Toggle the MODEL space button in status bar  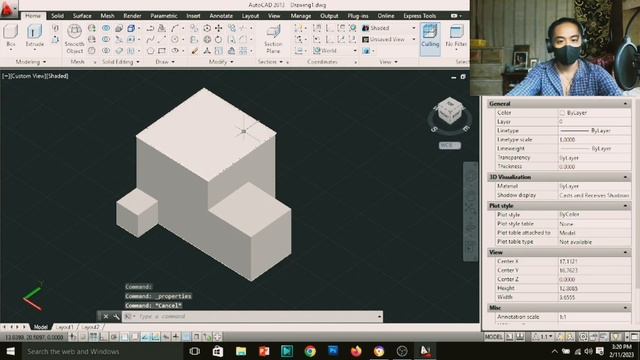[x=493, y=337]
